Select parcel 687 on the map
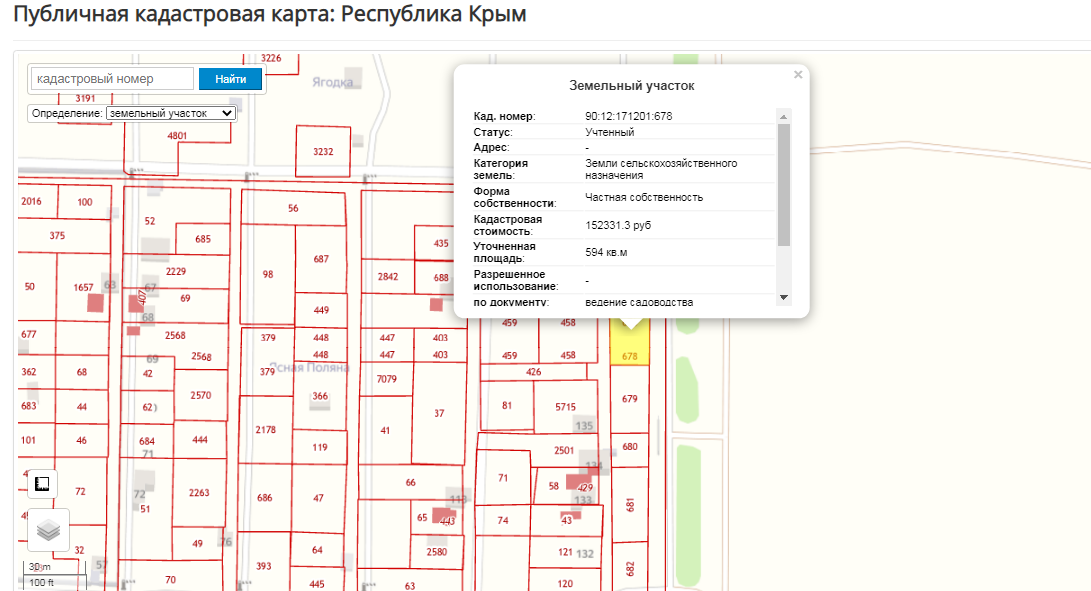 pos(321,259)
